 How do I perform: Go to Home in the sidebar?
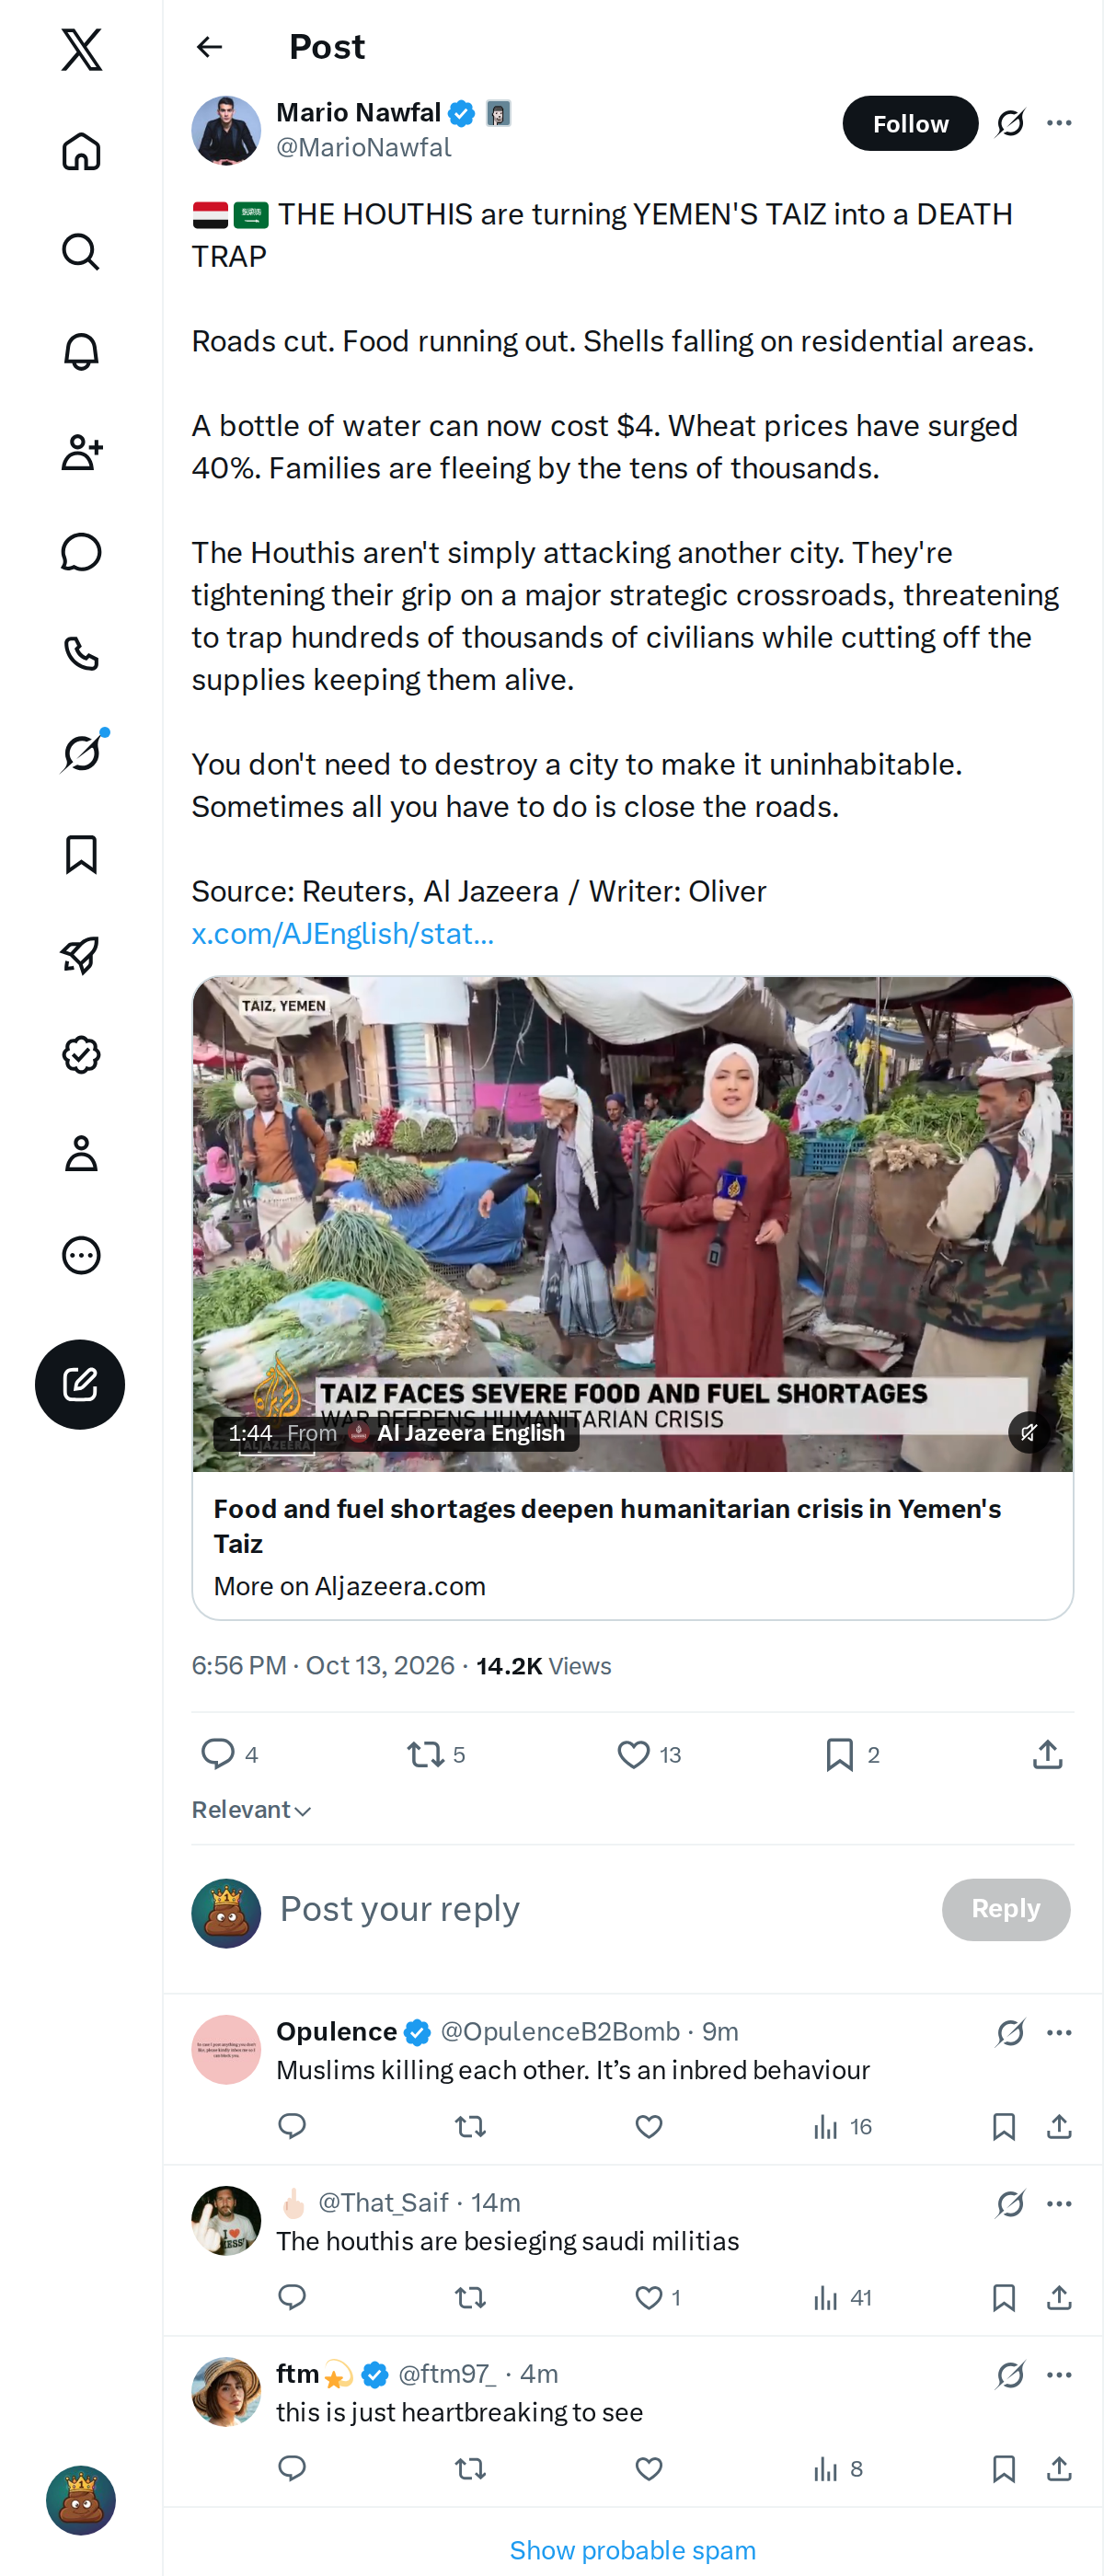pos(81,152)
